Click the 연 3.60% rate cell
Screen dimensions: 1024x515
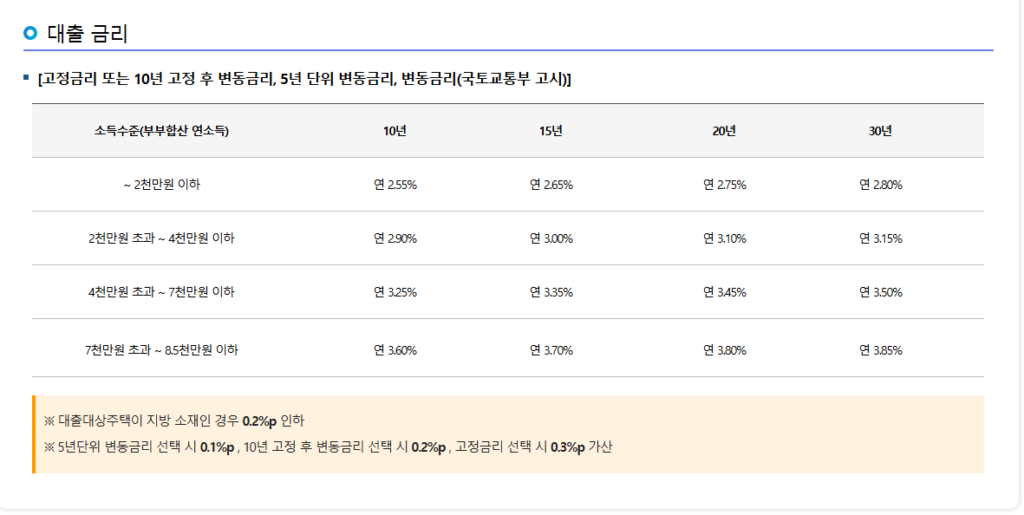click(394, 350)
